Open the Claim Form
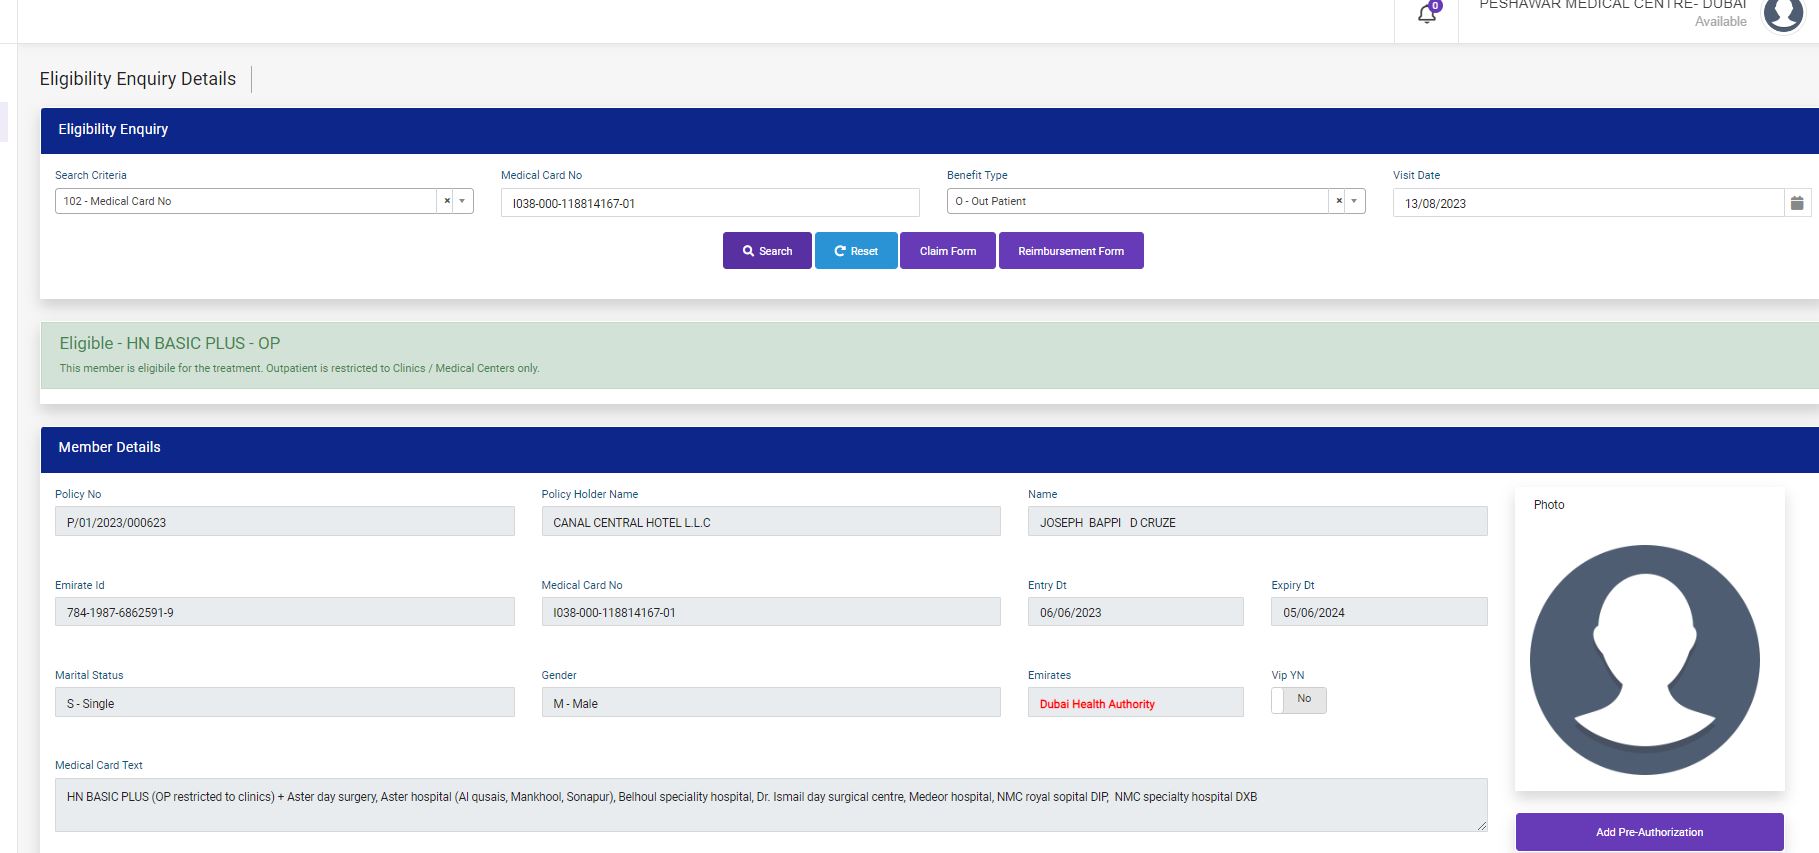This screenshot has height=853, width=1819. point(947,251)
